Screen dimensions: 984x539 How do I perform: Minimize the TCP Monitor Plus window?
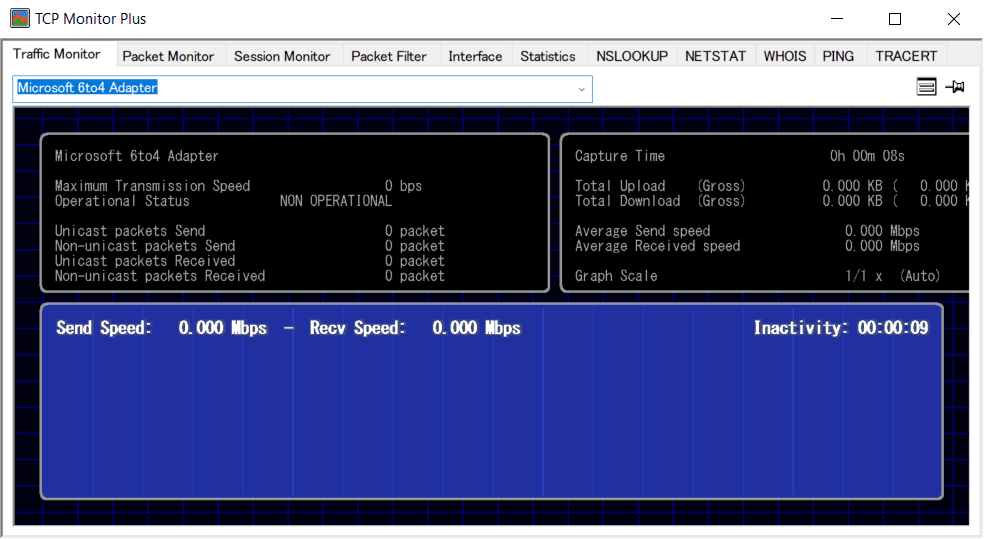tap(837, 19)
